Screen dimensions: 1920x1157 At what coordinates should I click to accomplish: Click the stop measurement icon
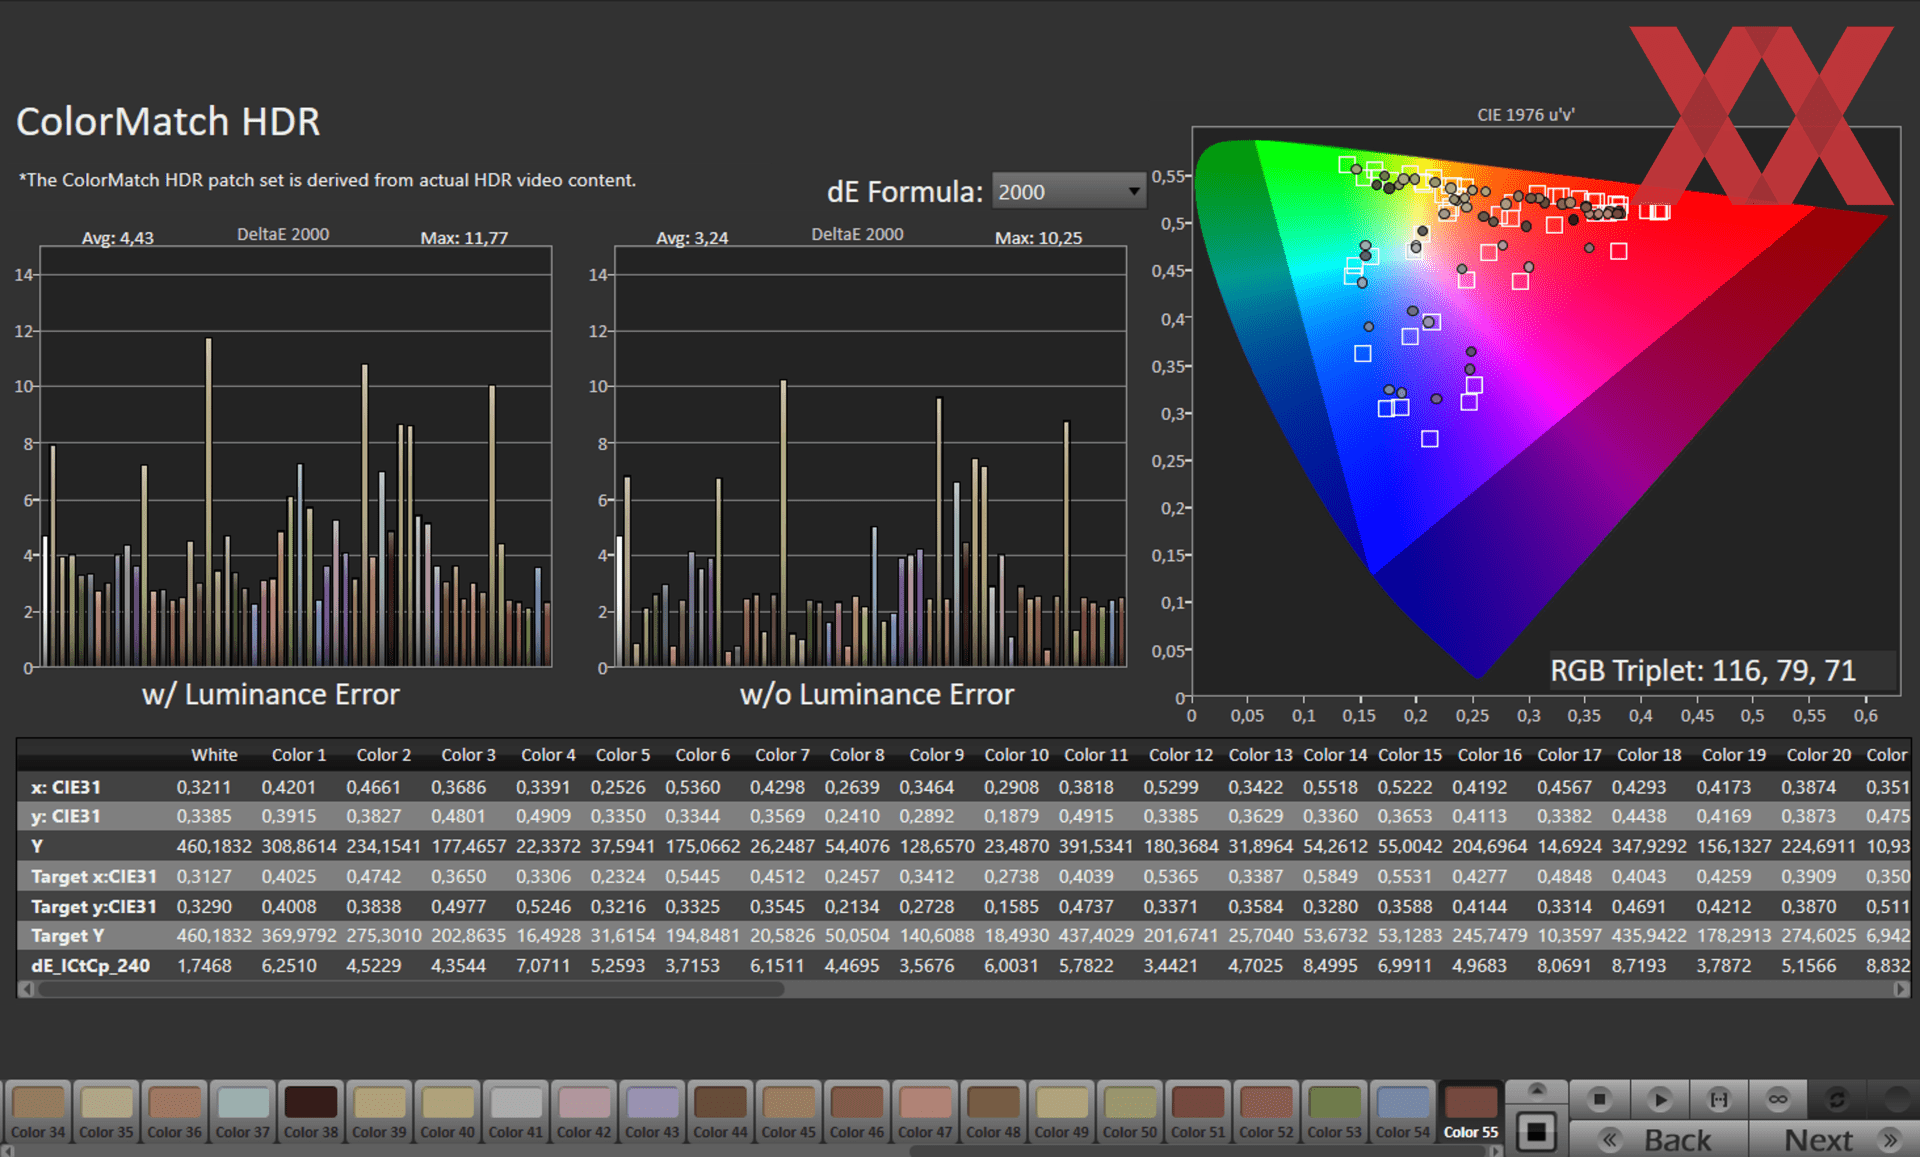pyautogui.click(x=1599, y=1099)
